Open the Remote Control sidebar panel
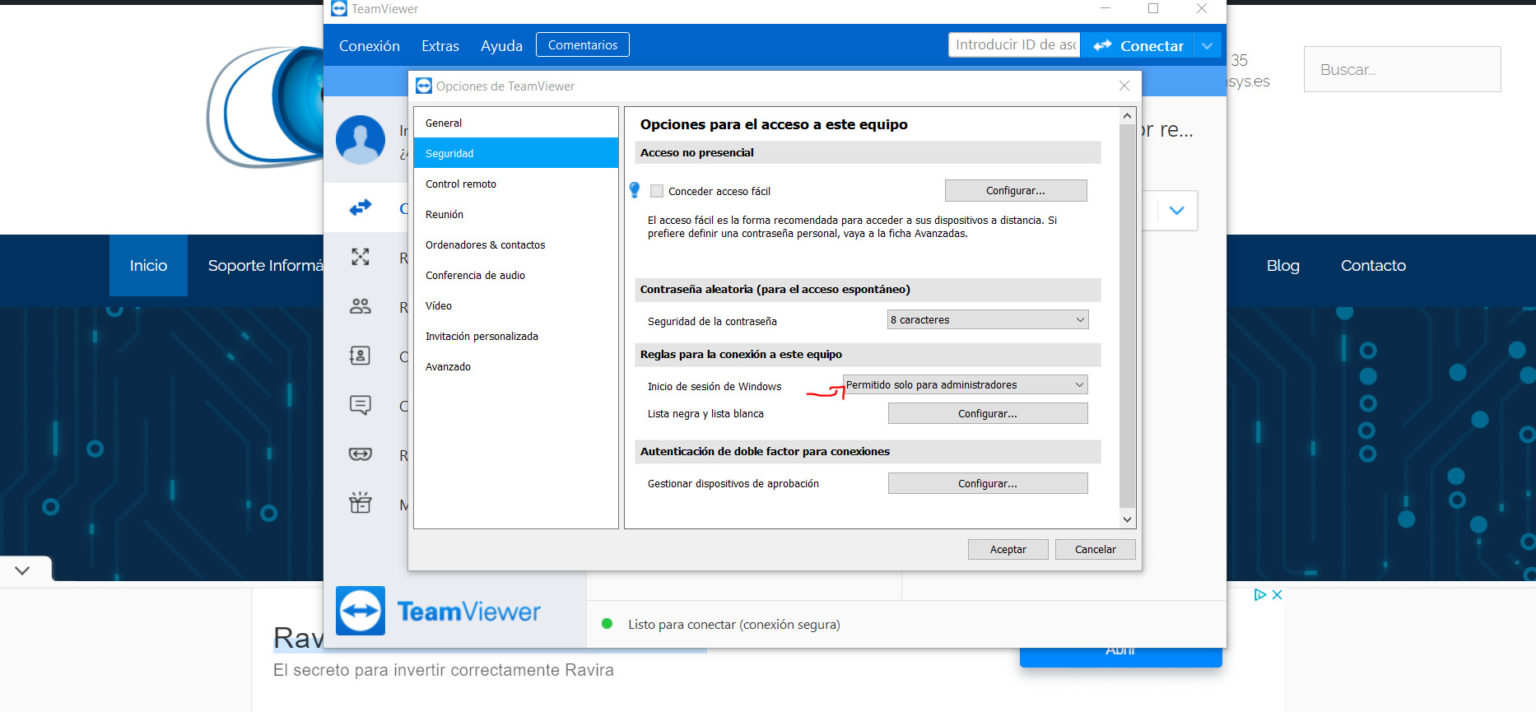Screen dimensions: 1536x712 click(x=362, y=256)
